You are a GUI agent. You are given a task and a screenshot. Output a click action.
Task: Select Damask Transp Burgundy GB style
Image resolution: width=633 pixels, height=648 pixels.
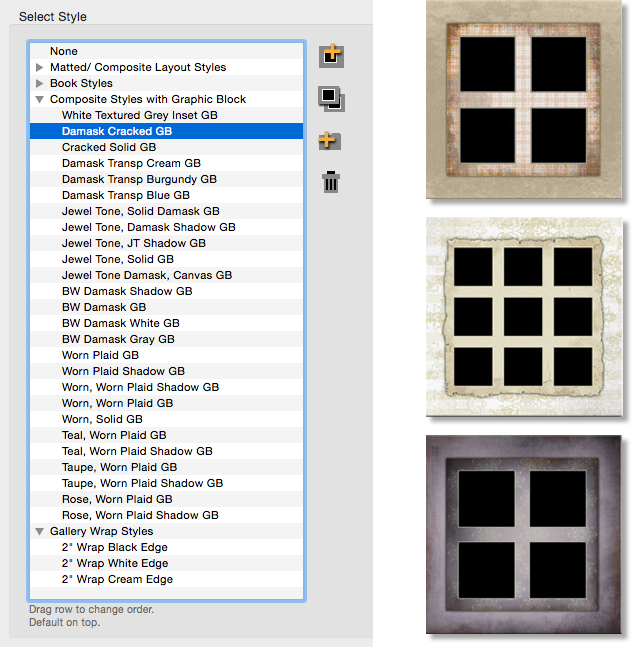(x=139, y=180)
